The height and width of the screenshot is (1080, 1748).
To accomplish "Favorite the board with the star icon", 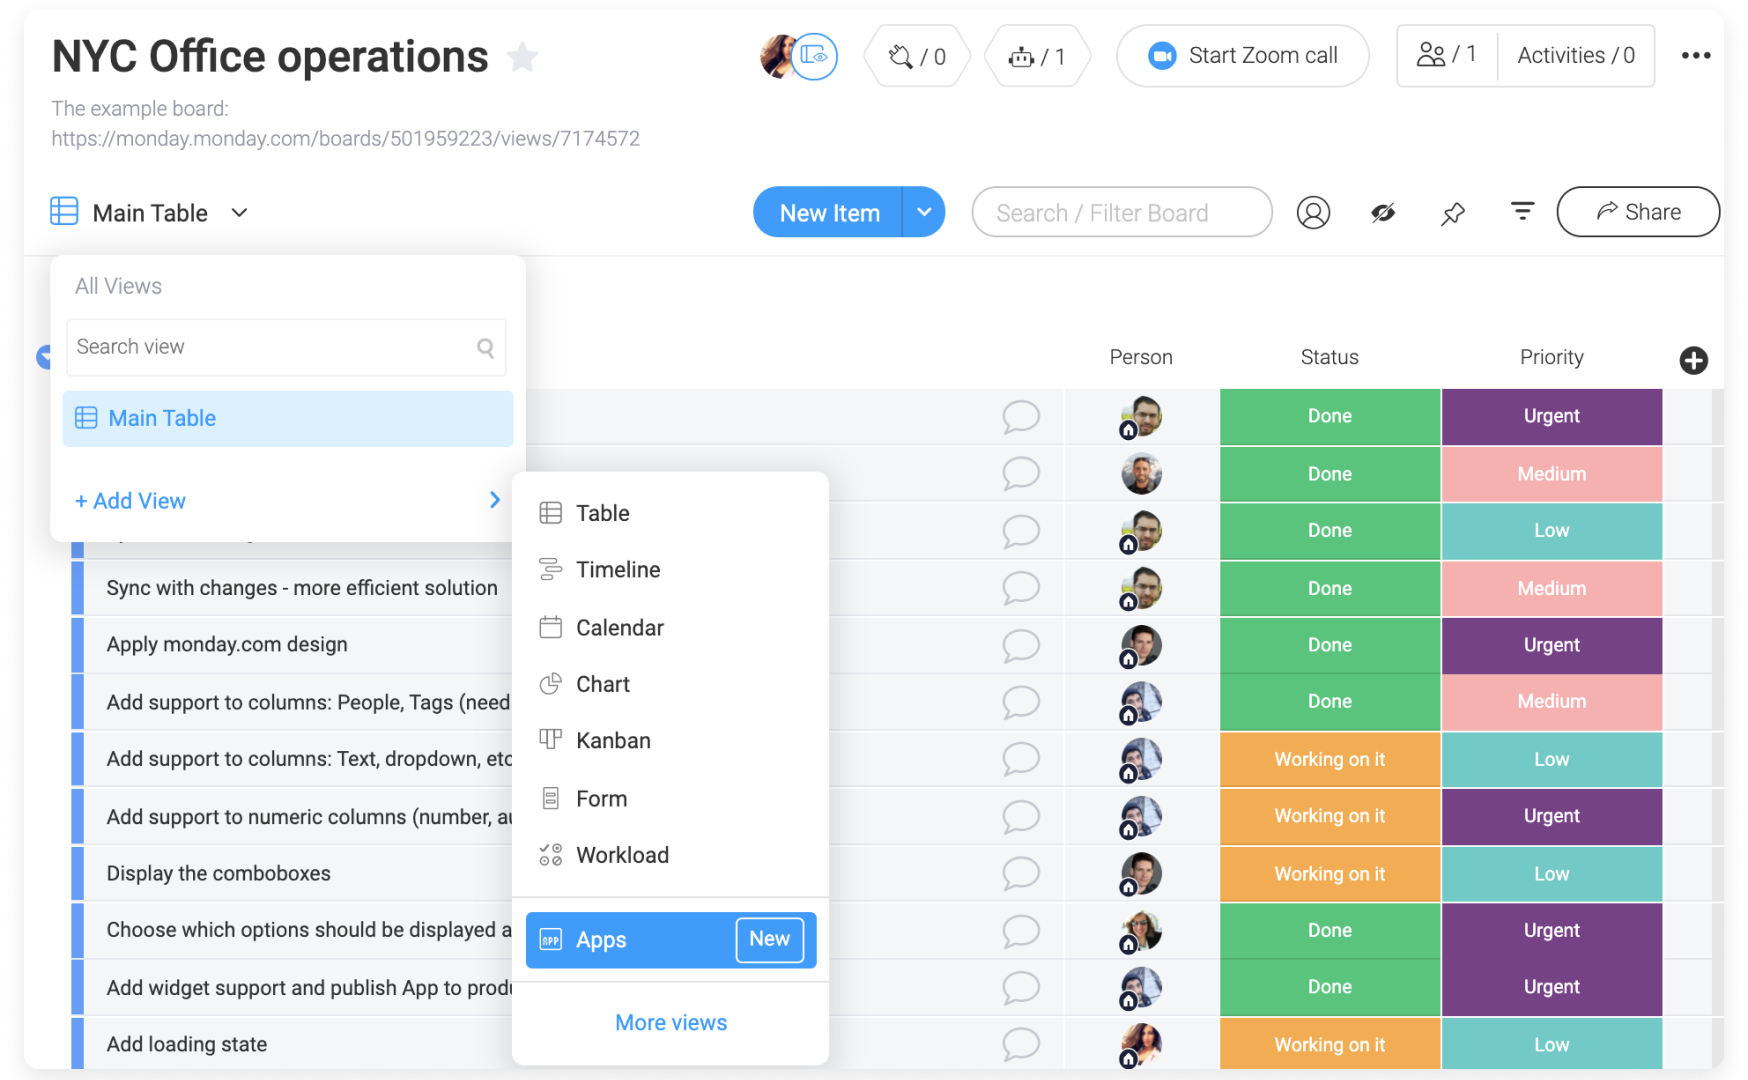I will click(522, 57).
